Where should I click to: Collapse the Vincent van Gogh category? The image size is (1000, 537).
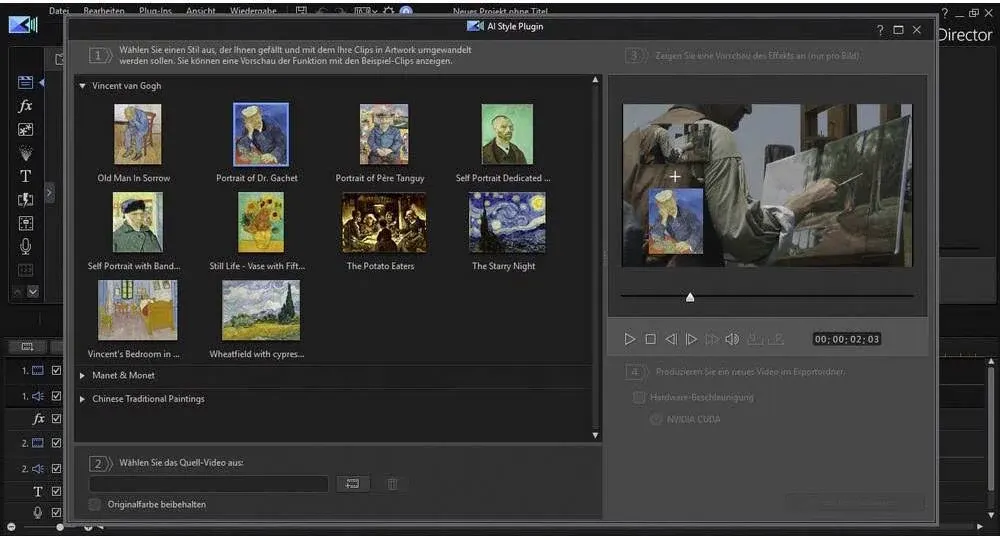83,86
